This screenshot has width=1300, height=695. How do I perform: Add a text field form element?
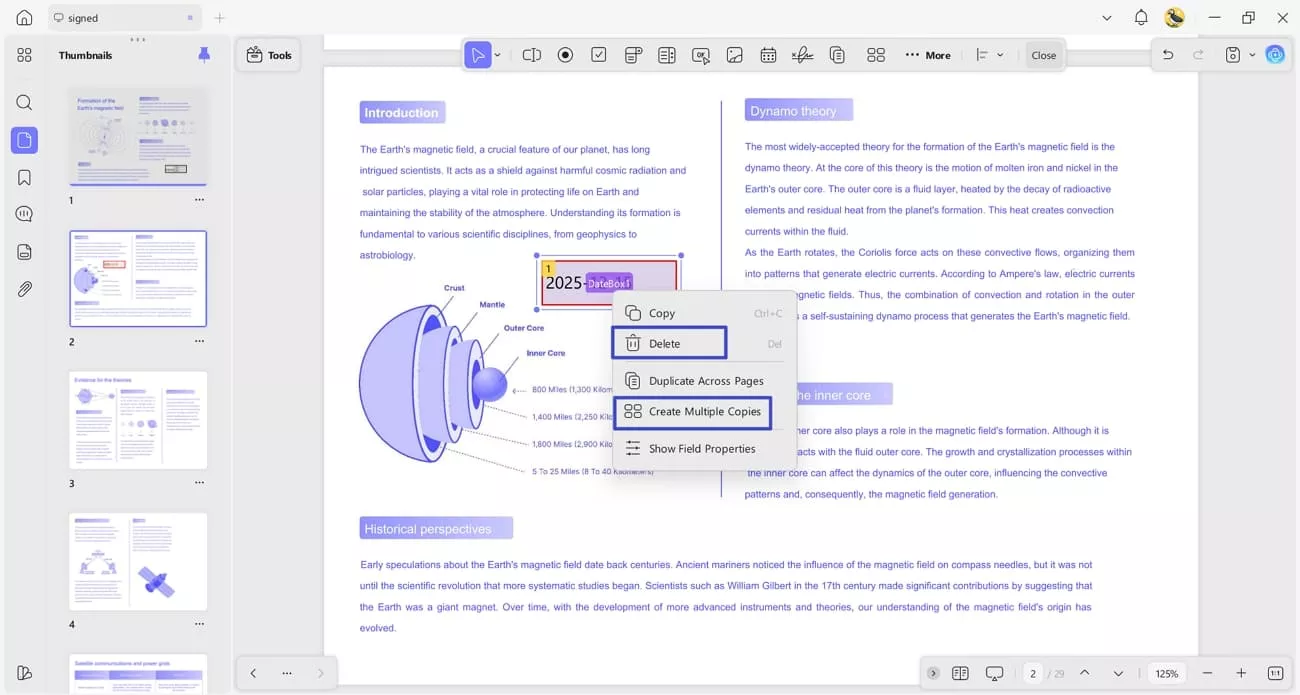(532, 55)
